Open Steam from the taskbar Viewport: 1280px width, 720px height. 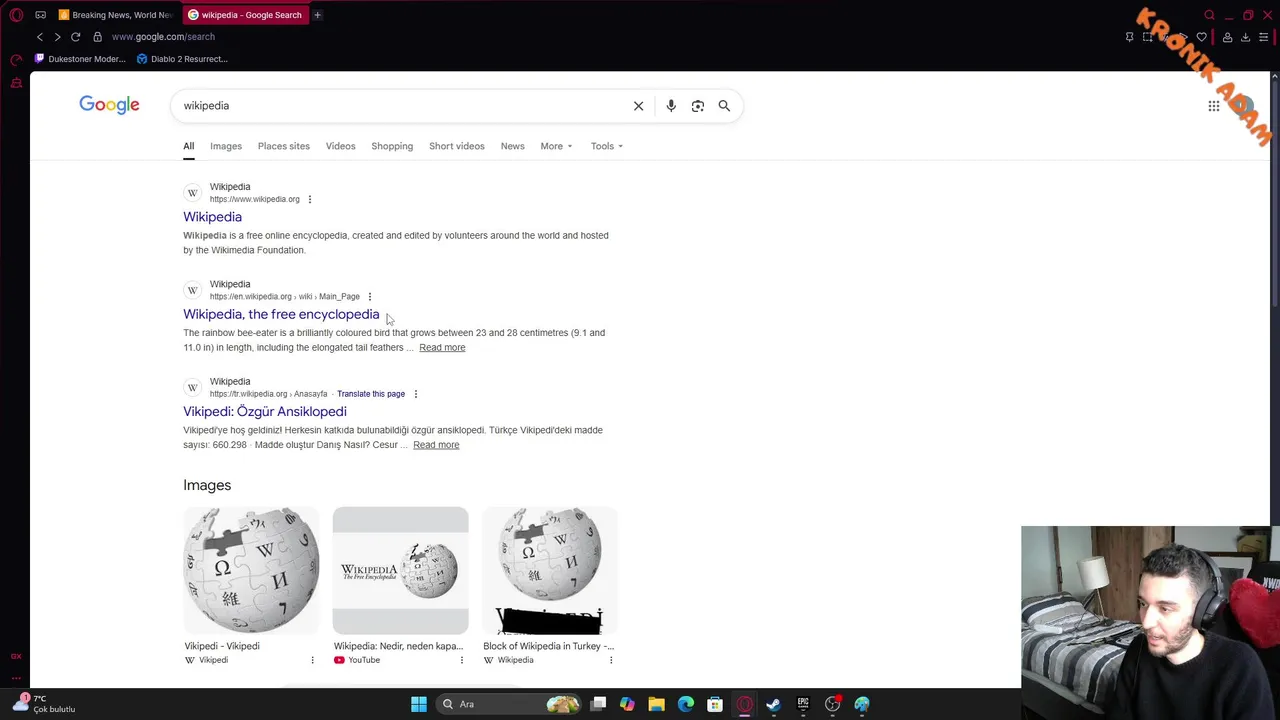click(x=773, y=704)
